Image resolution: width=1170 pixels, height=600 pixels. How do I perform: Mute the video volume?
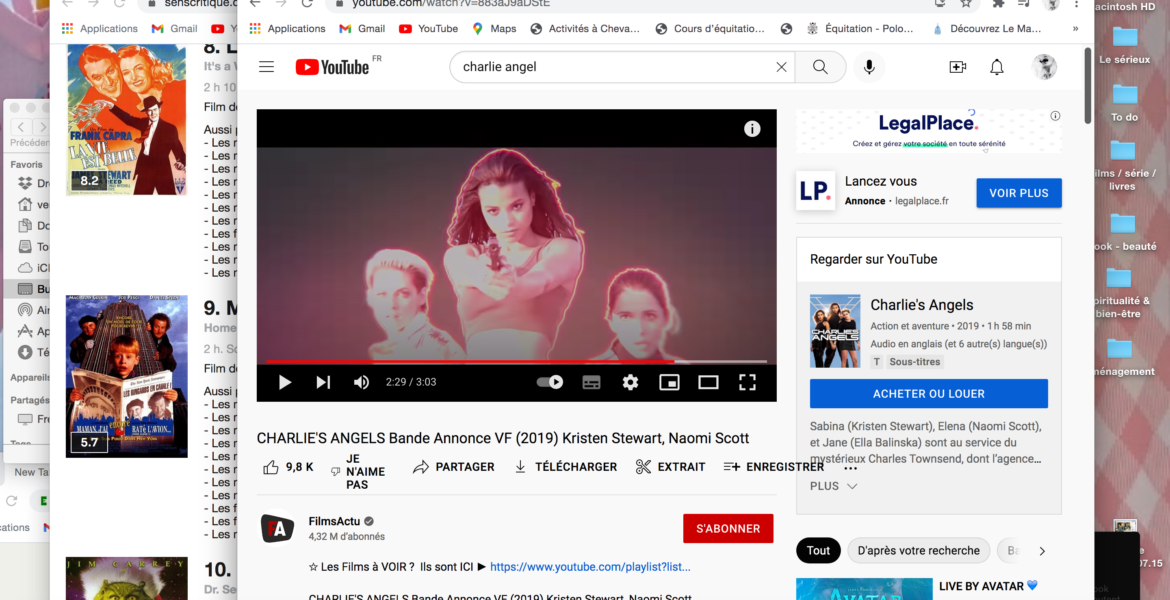click(361, 382)
